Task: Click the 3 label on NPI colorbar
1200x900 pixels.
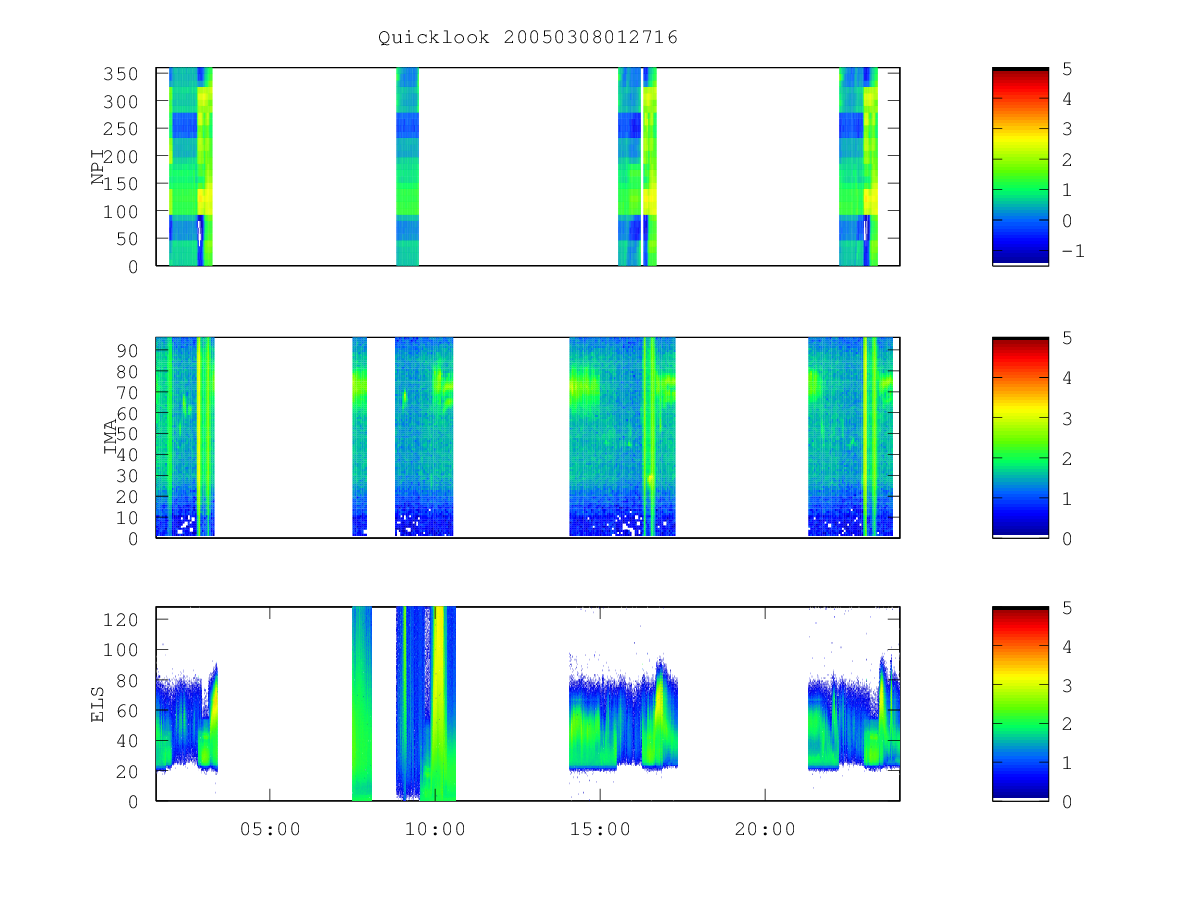Action: [1066, 130]
